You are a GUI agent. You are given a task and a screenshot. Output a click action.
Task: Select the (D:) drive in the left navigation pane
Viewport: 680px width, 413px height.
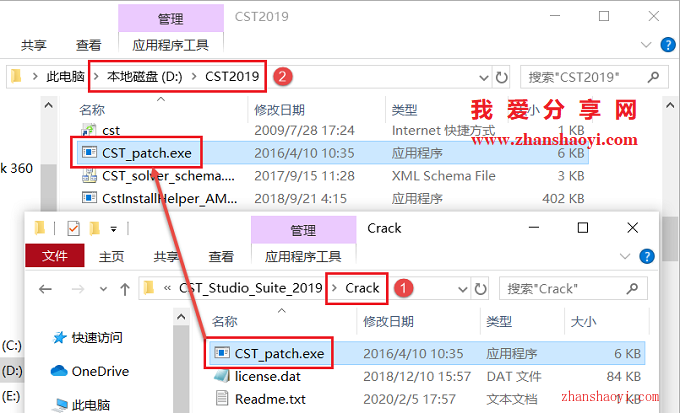(12, 371)
